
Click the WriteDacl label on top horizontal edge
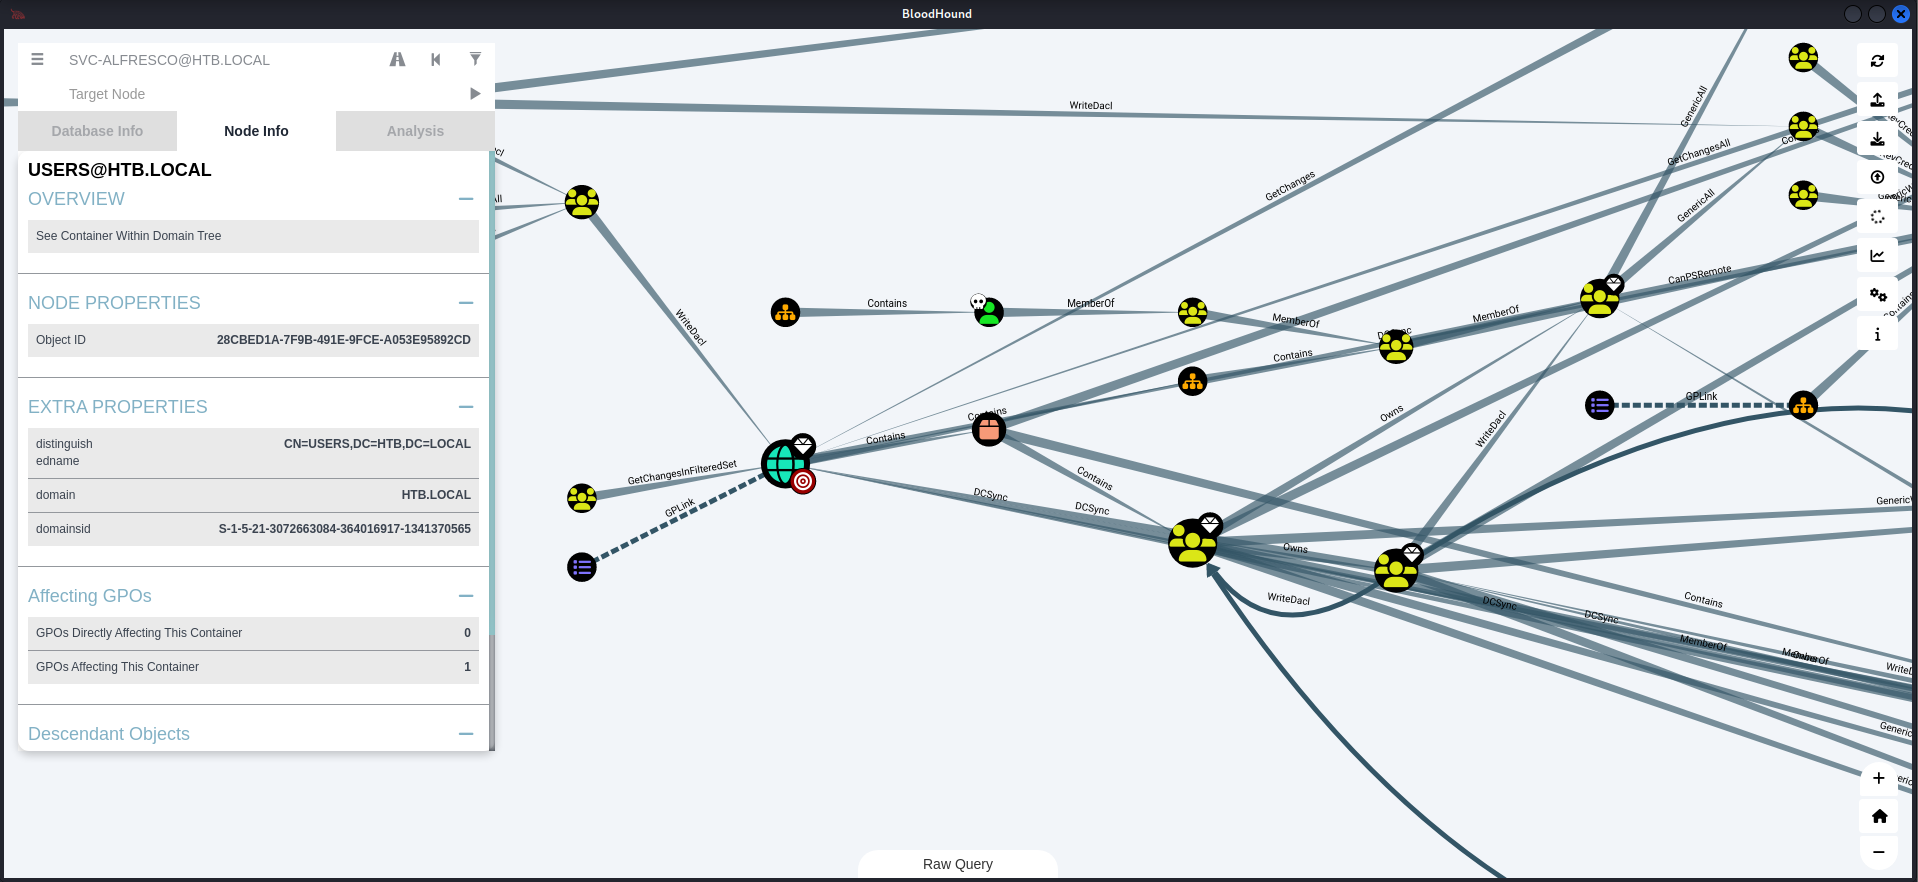[1090, 106]
